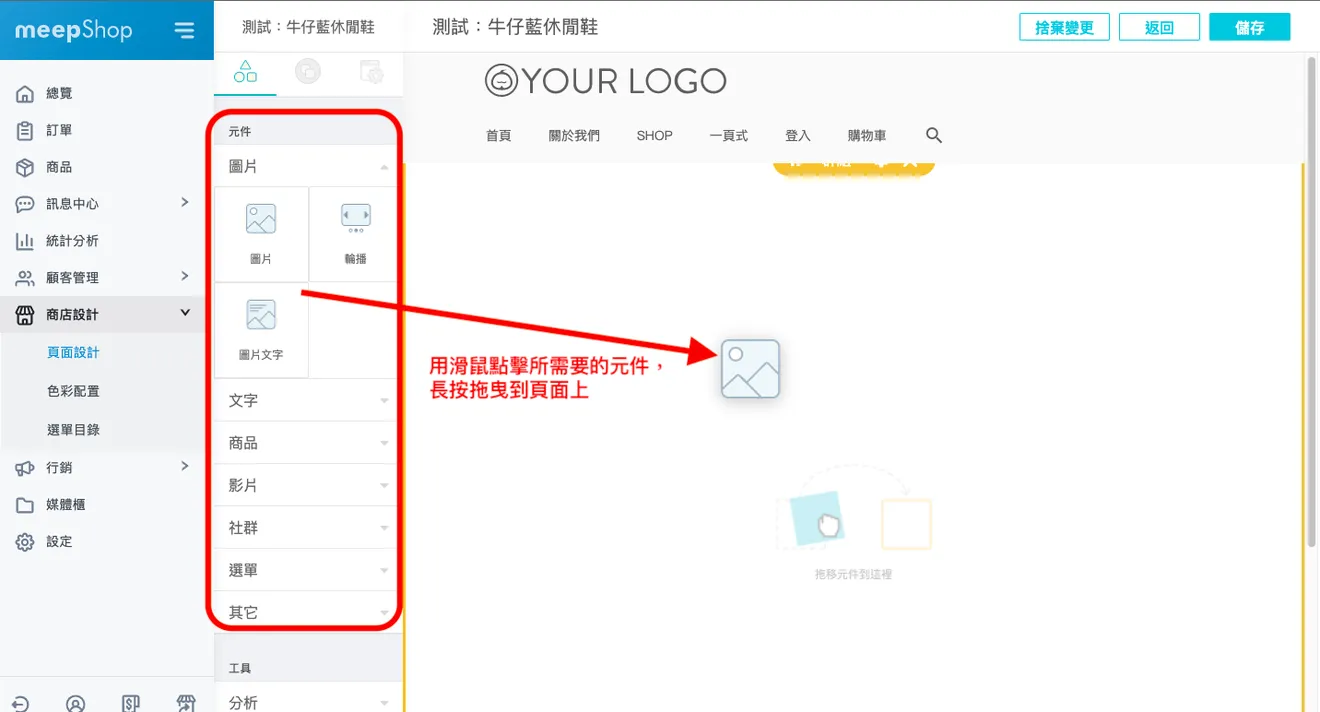The width and height of the screenshot is (1320, 712).
Task: Click 首頁 in preview navigation
Action: pyautogui.click(x=499, y=136)
